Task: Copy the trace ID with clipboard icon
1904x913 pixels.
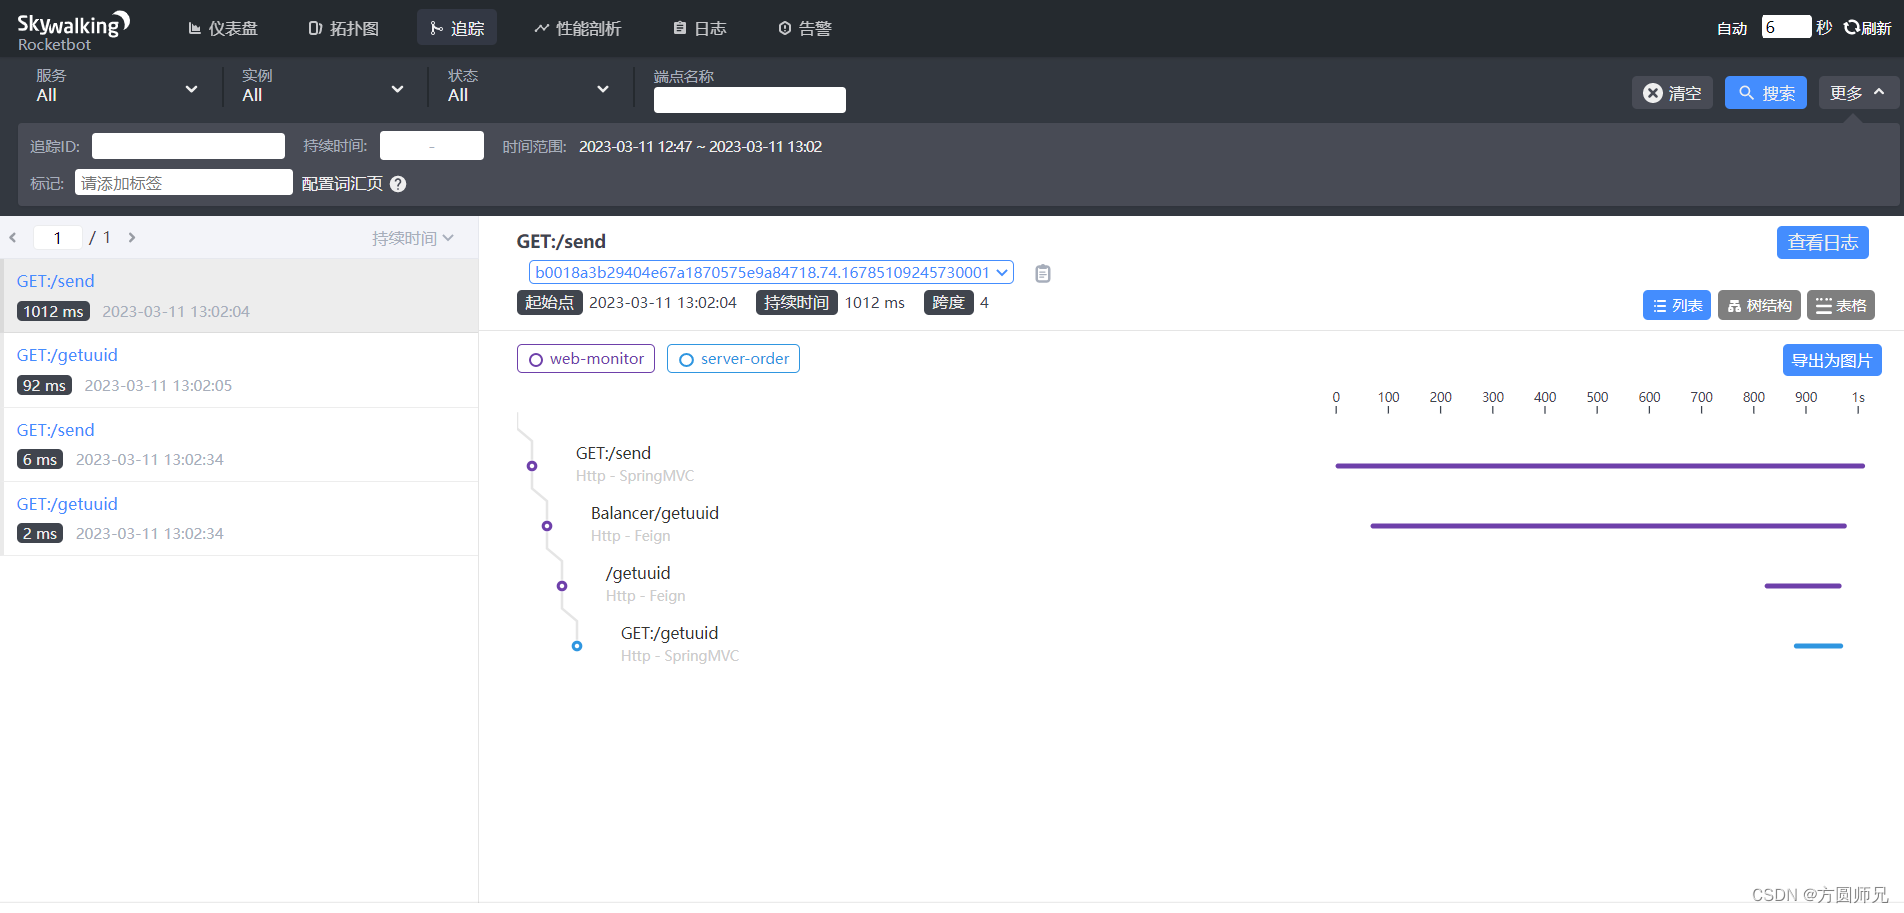Action: pos(1043,273)
